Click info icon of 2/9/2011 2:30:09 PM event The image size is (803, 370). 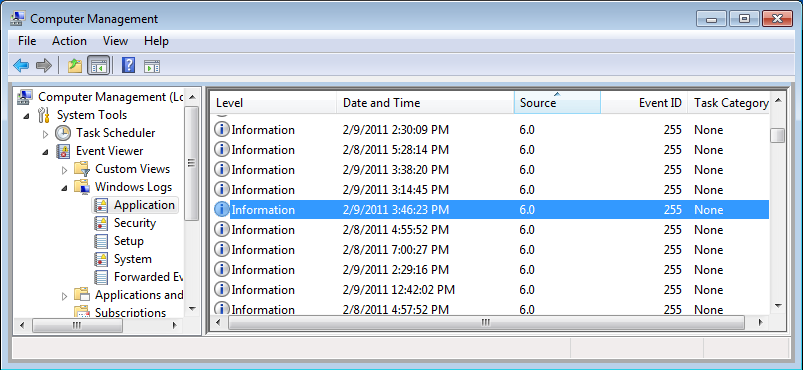[221, 130]
